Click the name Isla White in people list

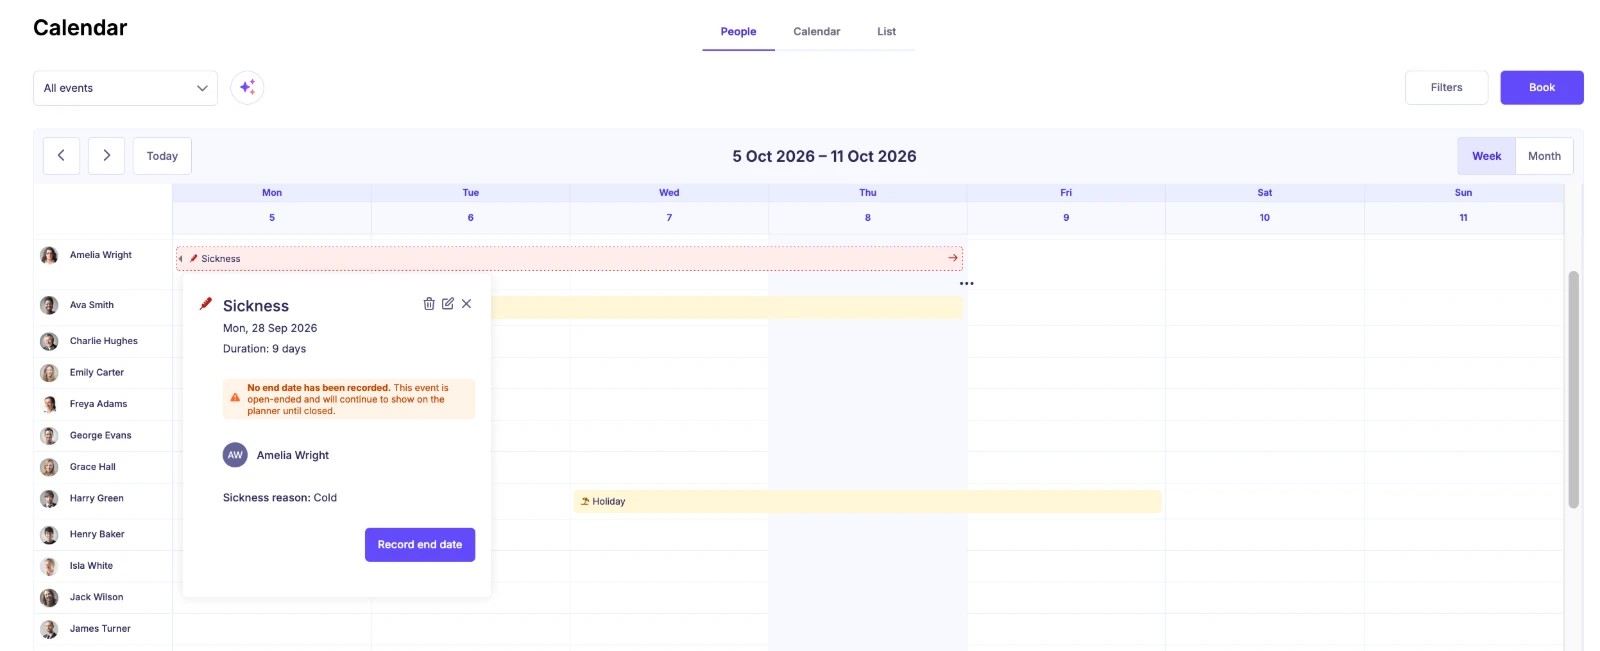coord(91,566)
